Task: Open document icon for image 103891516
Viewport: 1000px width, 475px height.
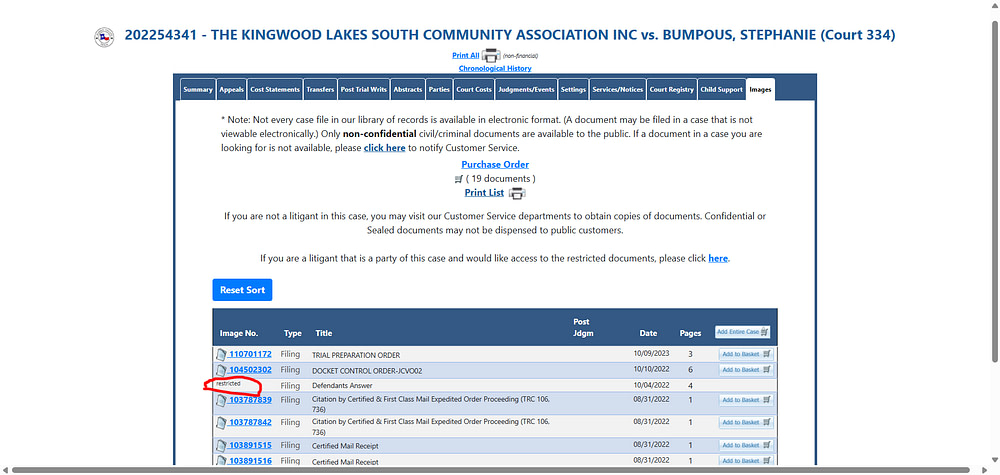Action: [x=221, y=461]
